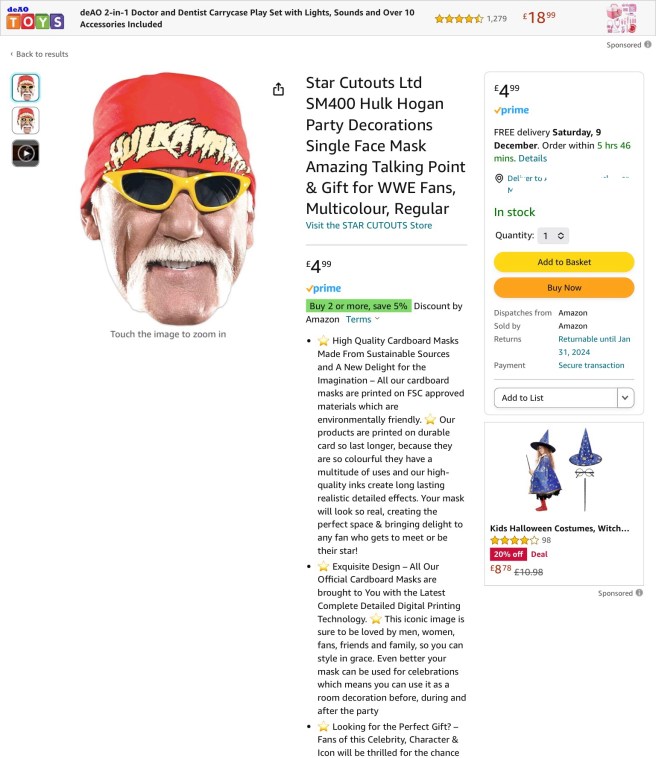Click the Prime logo in buy box
Viewport: 656px width, 758px height.
point(511,110)
